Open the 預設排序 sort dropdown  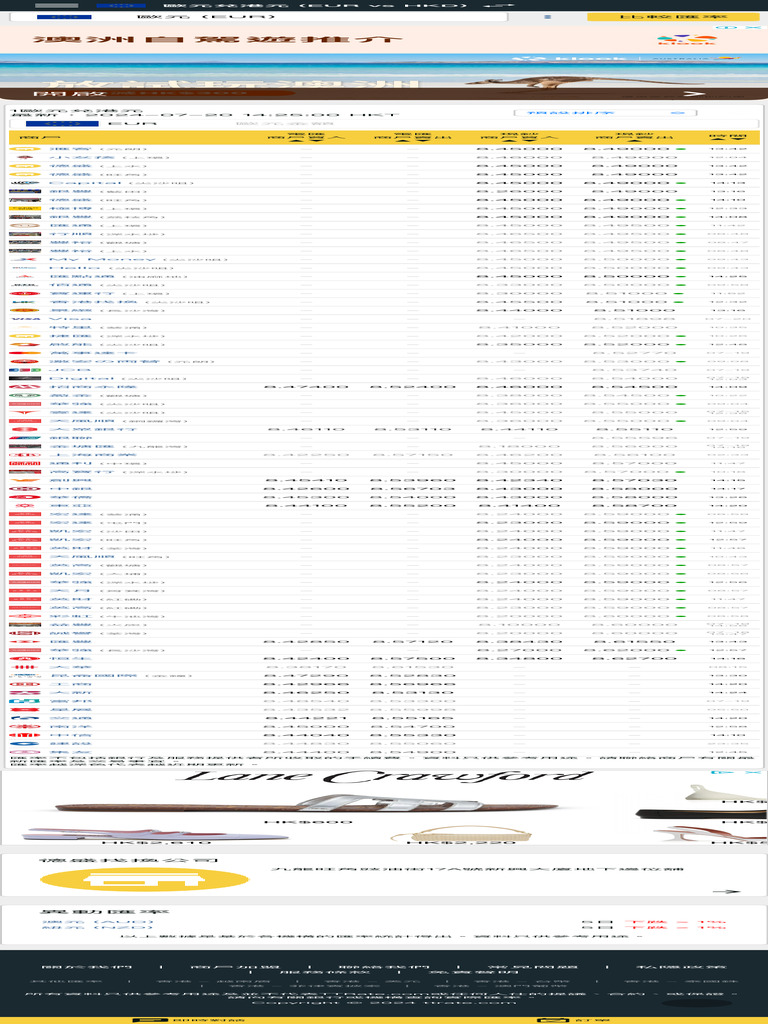click(605, 112)
